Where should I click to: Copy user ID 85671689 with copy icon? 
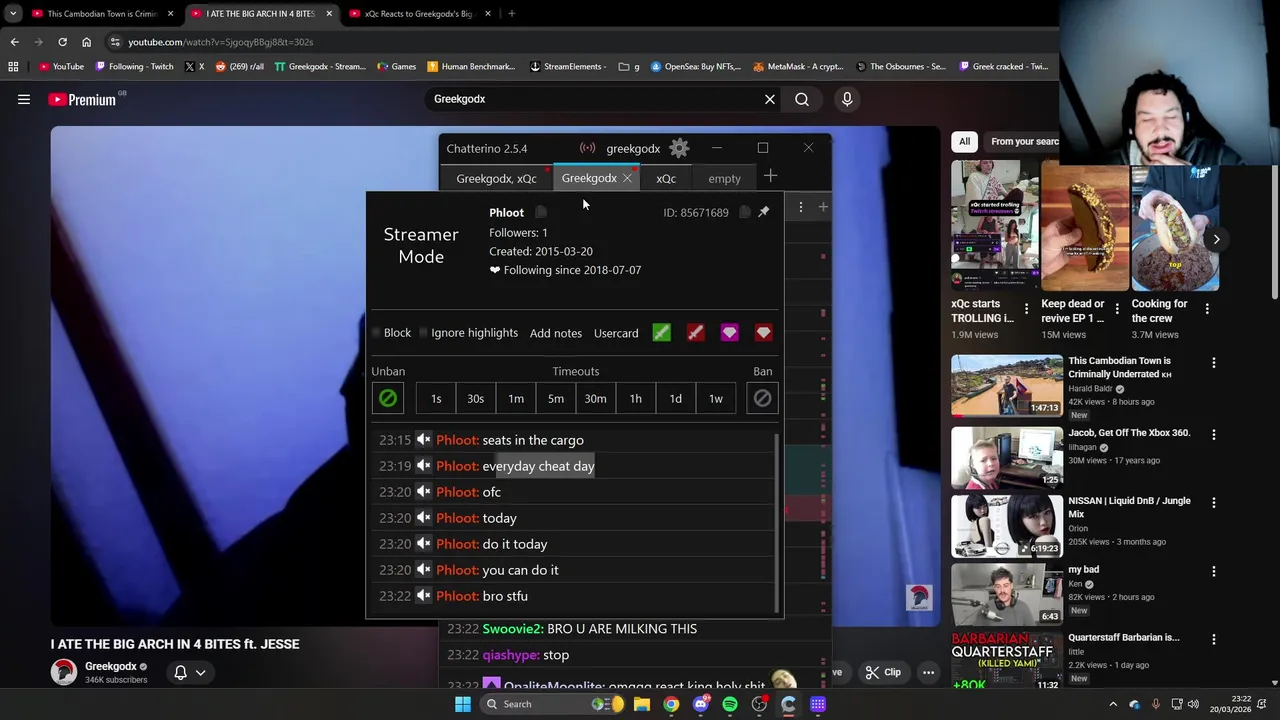(x=745, y=212)
